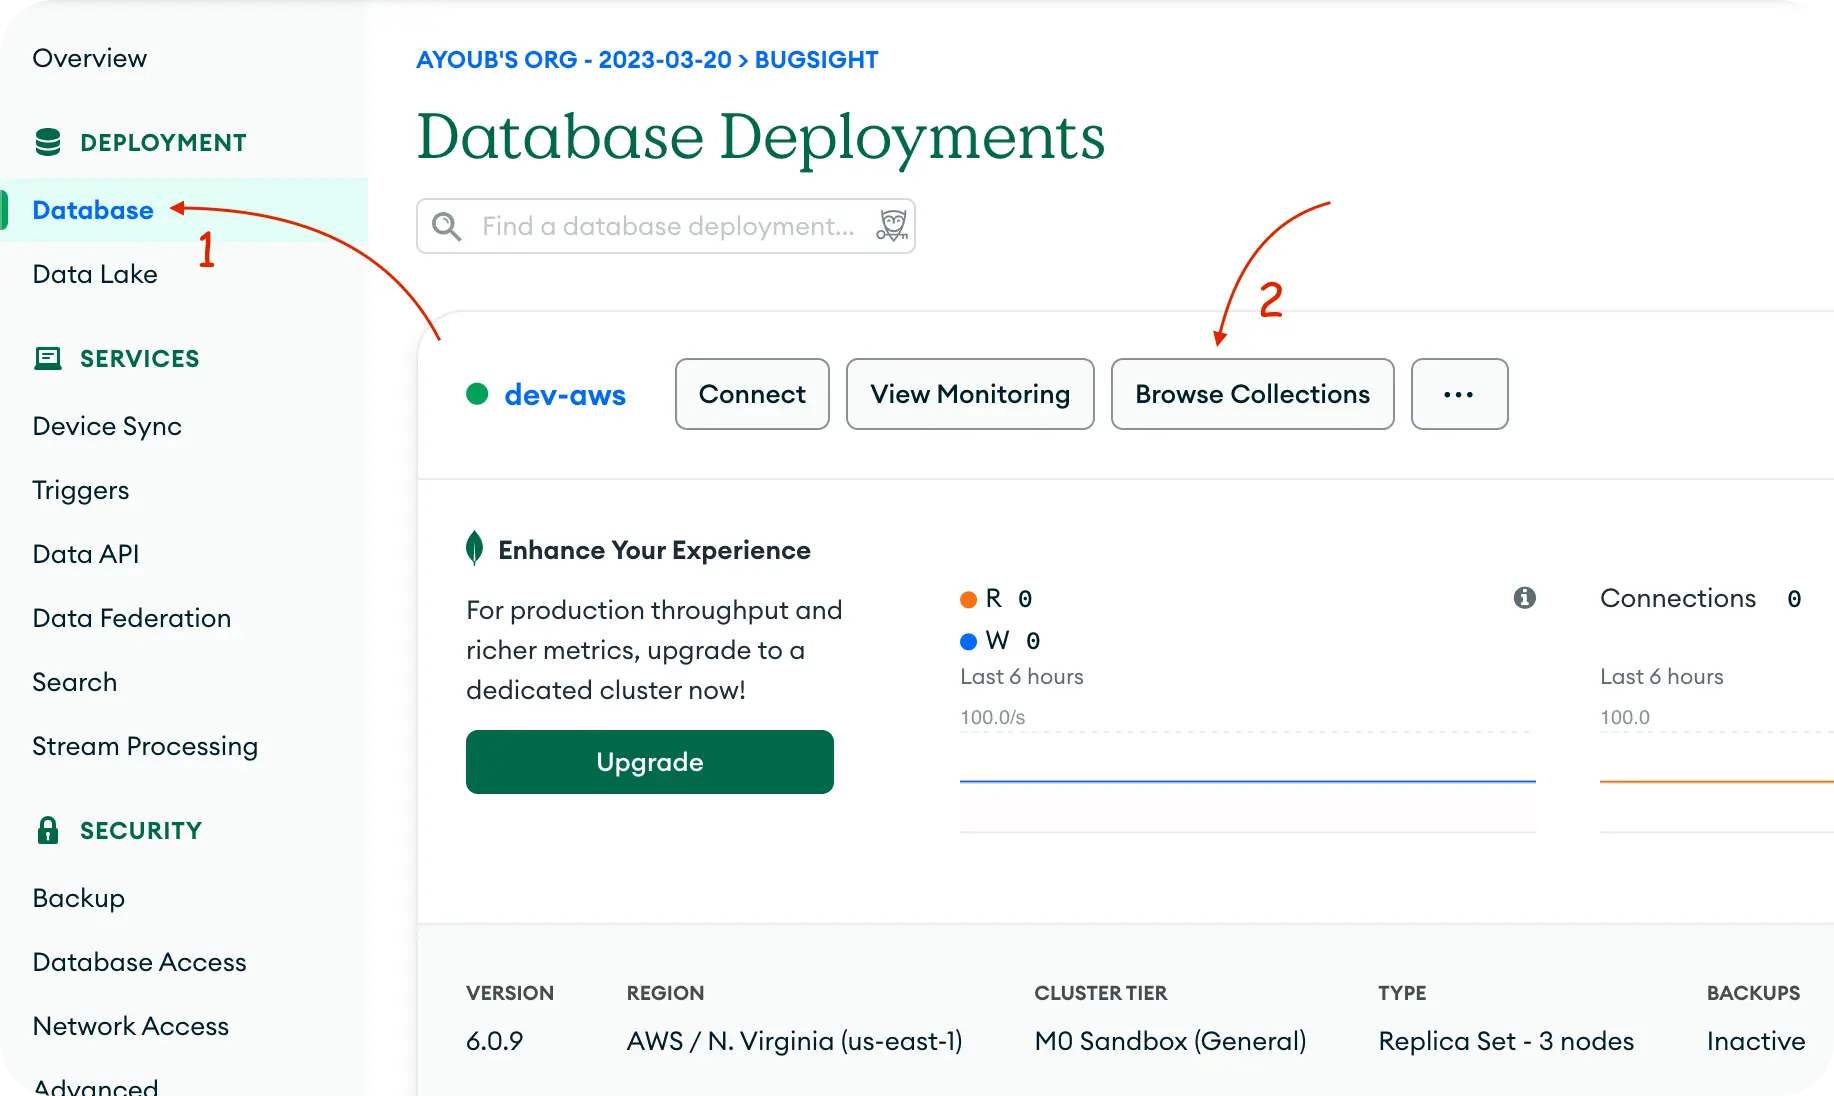Click the owl icon in search box
The height and width of the screenshot is (1096, 1834).
coord(892,226)
